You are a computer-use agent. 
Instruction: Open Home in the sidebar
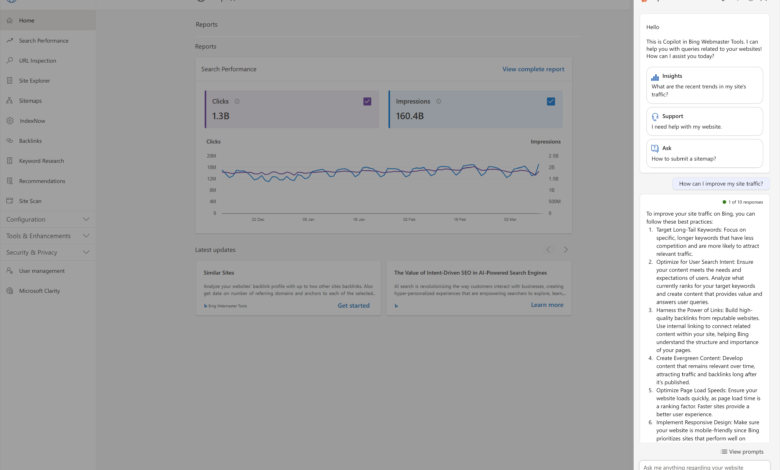[48, 20]
